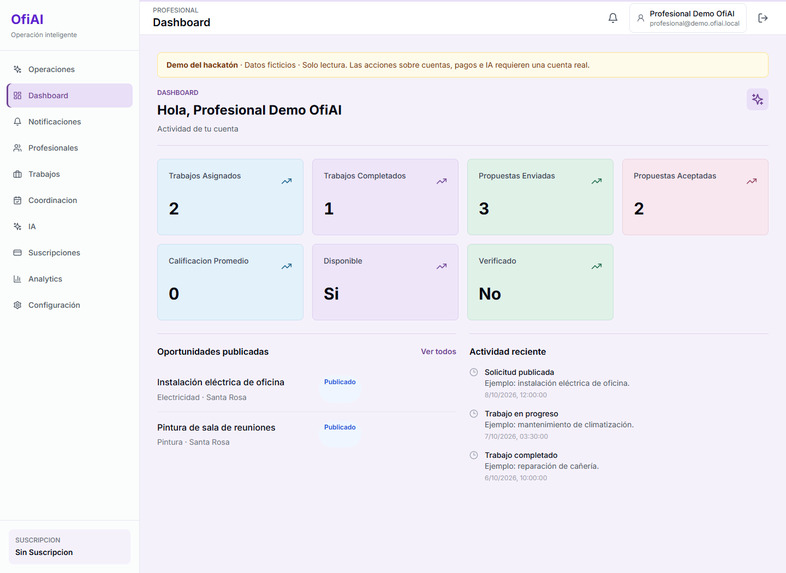The image size is (786, 573).
Task: Click the OfiAI logo
Action: click(27, 19)
